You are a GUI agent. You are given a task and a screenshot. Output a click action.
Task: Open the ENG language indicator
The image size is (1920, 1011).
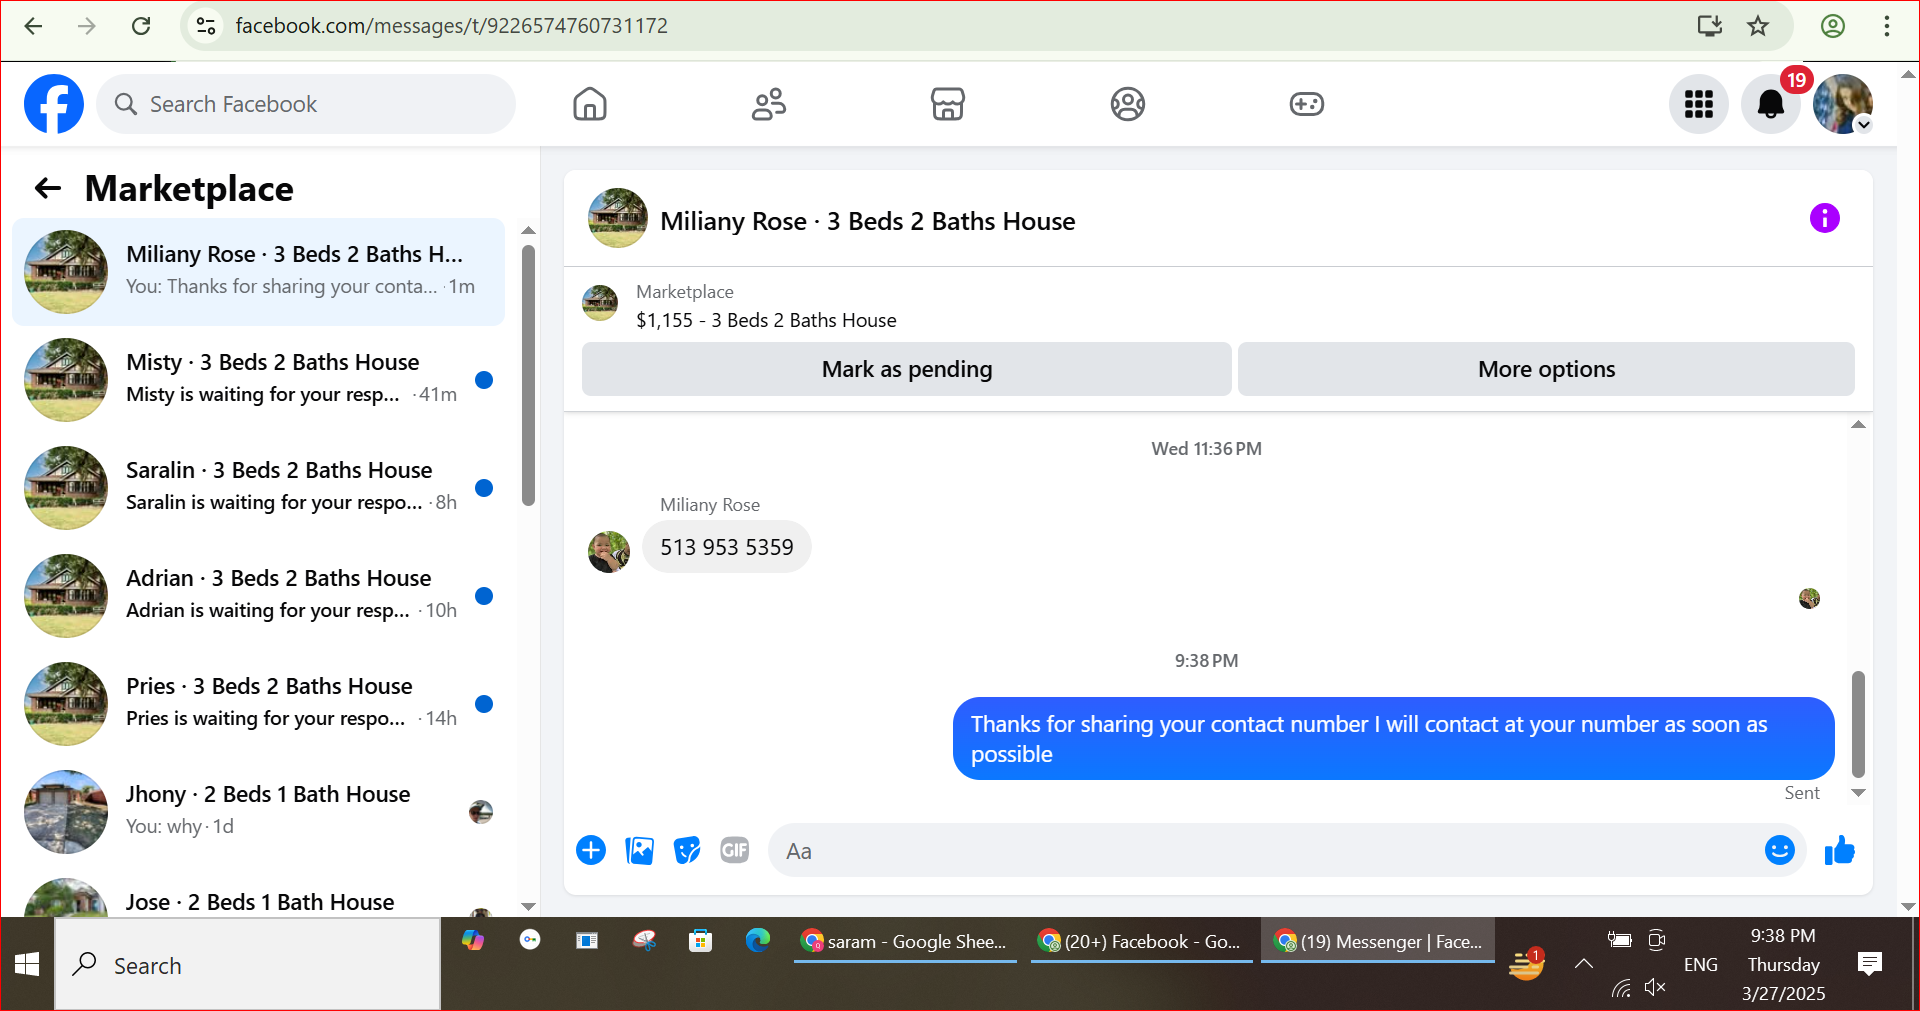click(1700, 965)
